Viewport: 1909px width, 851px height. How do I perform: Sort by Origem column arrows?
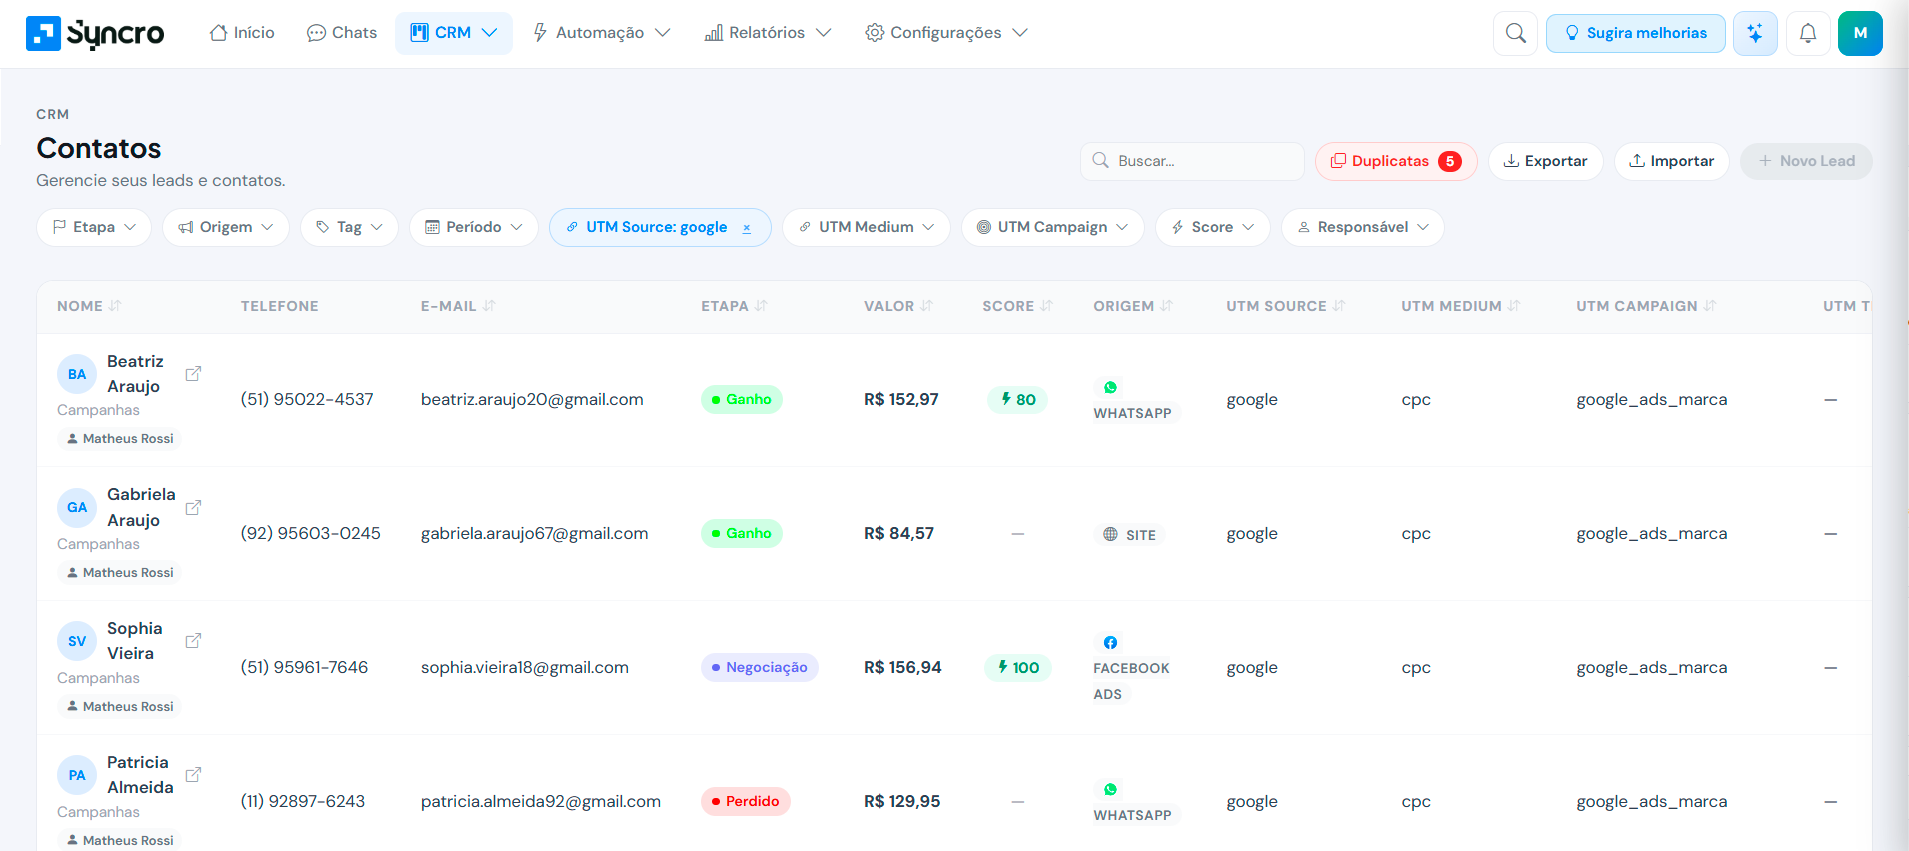click(1166, 306)
